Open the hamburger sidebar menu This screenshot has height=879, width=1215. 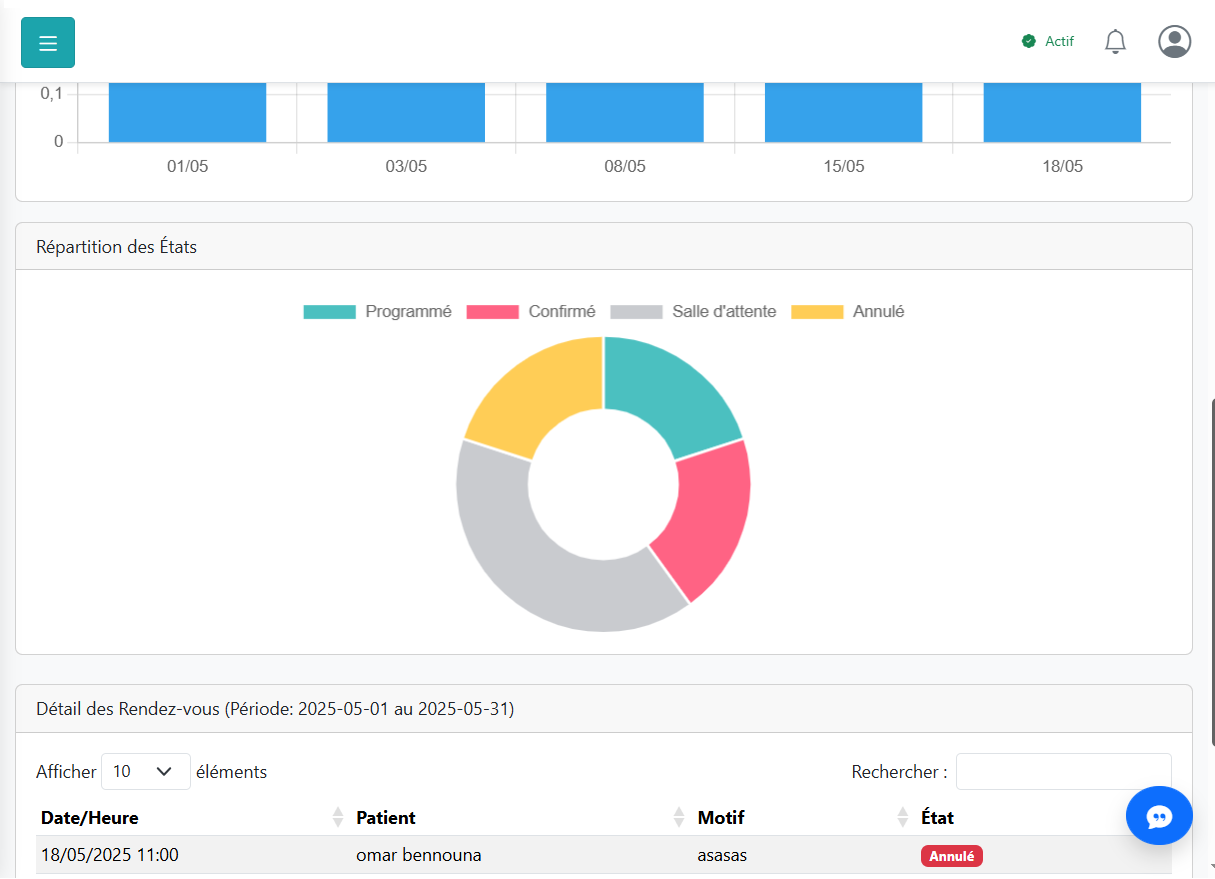pyautogui.click(x=48, y=43)
